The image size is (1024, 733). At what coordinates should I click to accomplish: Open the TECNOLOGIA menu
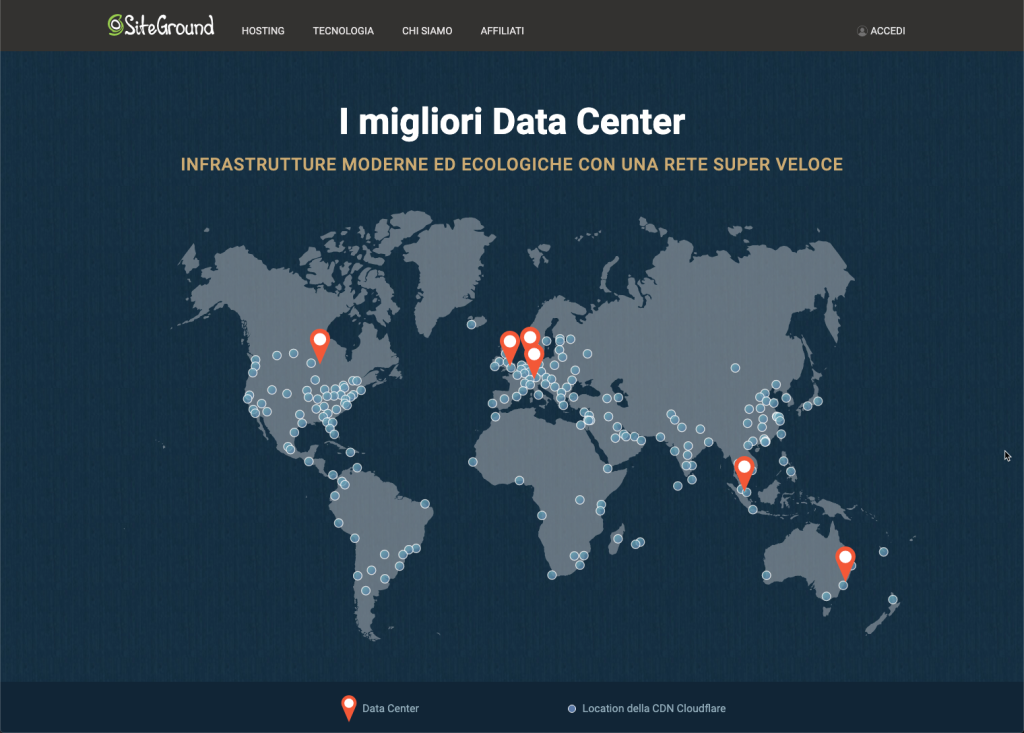click(343, 31)
